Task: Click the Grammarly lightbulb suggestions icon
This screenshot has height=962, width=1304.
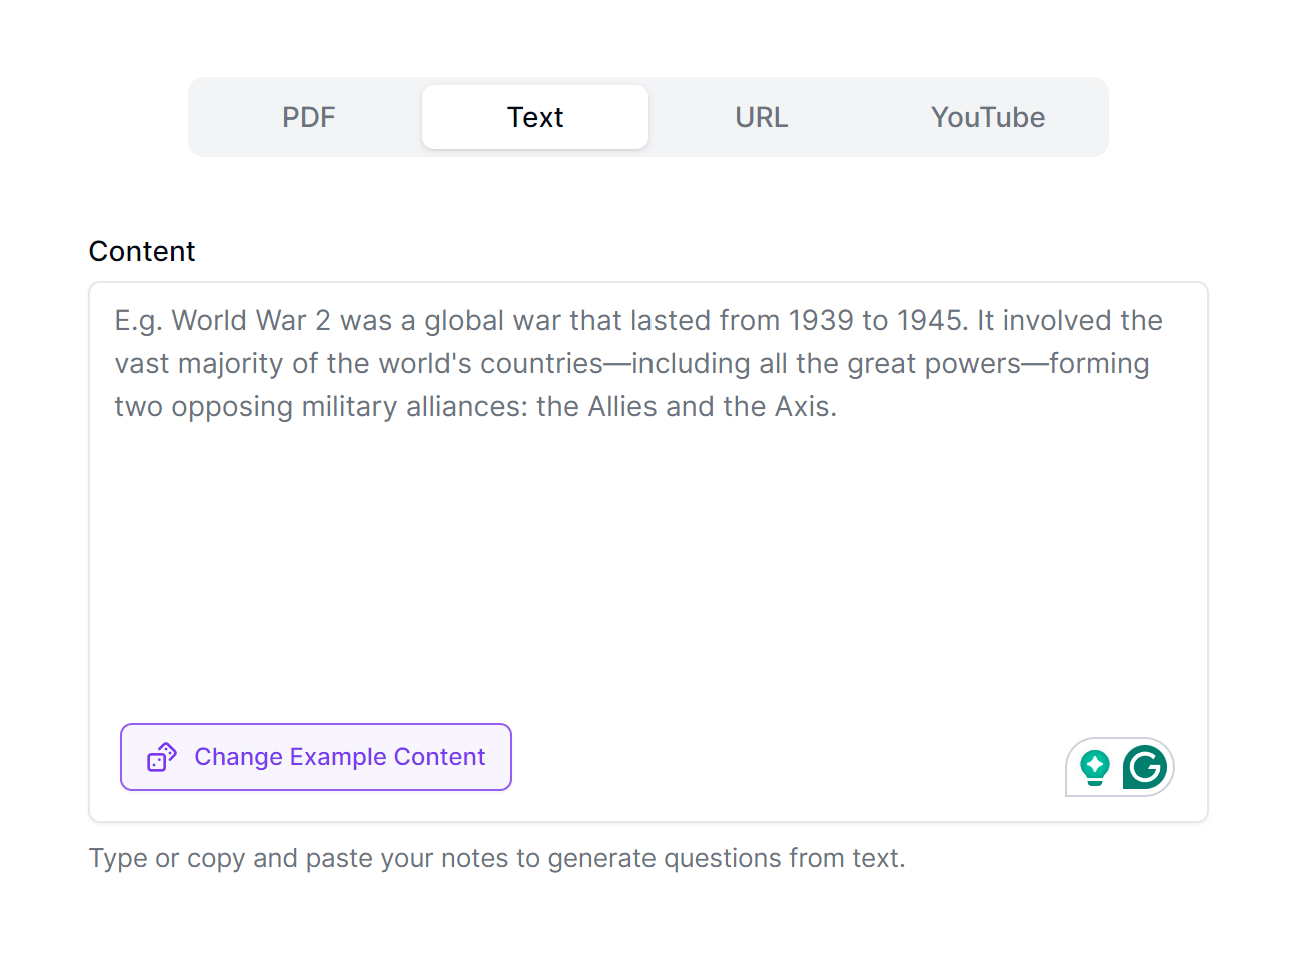Action: (1096, 766)
